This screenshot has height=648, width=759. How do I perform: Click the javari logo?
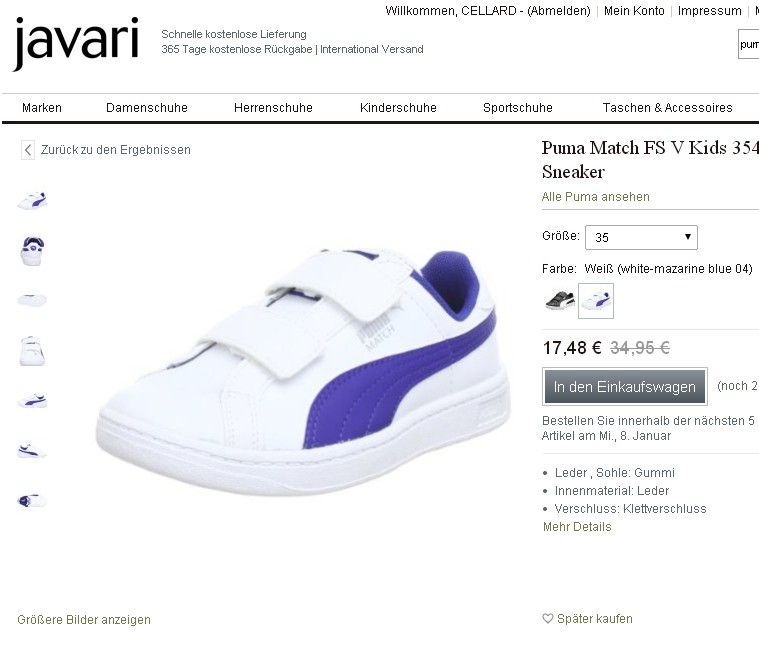76,44
